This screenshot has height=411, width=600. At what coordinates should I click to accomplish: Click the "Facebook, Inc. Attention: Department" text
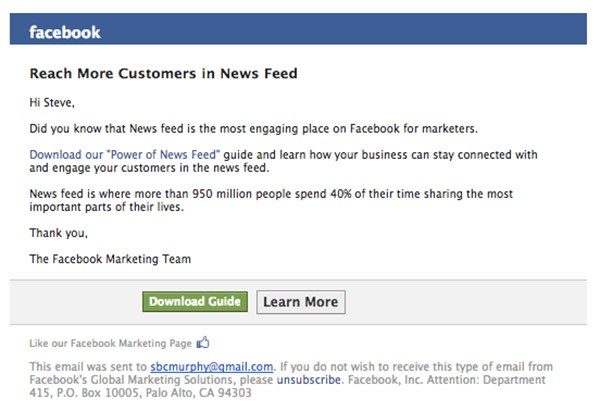pyautogui.click(x=447, y=380)
